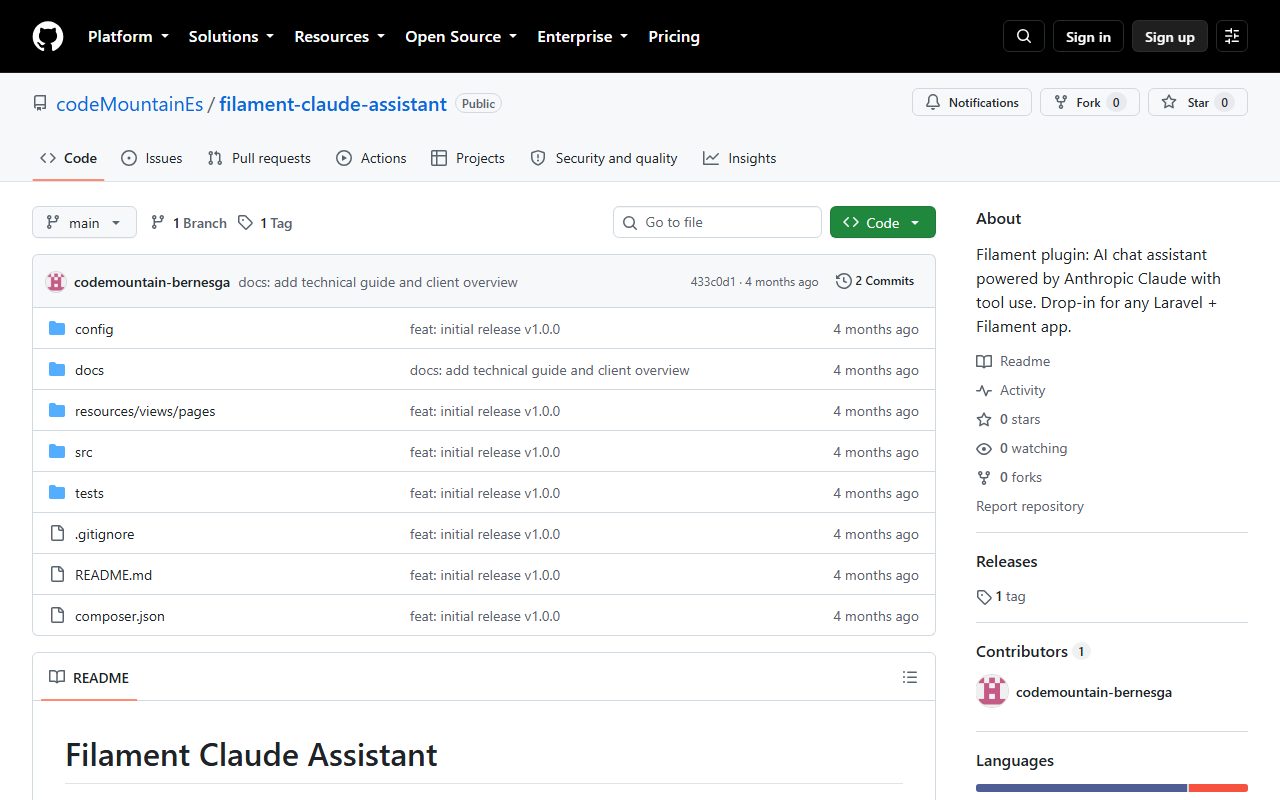This screenshot has height=800, width=1280.
Task: Expand the Enterprise menu
Action: click(582, 36)
